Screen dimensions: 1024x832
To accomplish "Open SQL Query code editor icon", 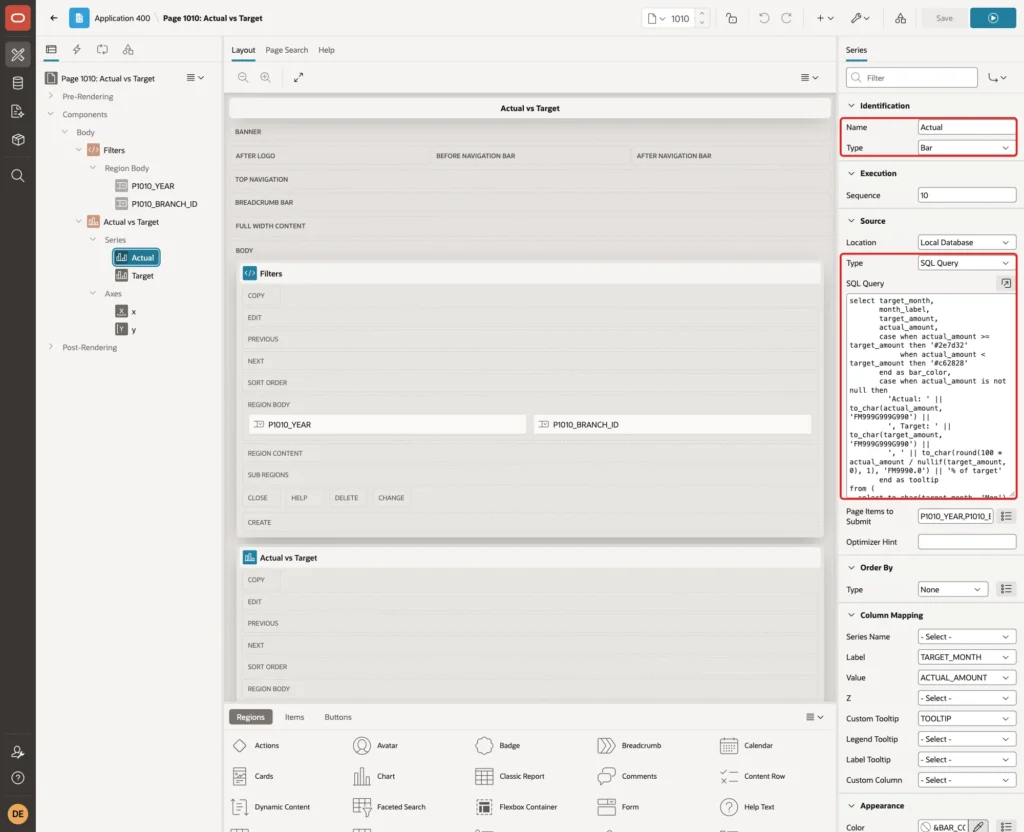I will pyautogui.click(x=1006, y=283).
